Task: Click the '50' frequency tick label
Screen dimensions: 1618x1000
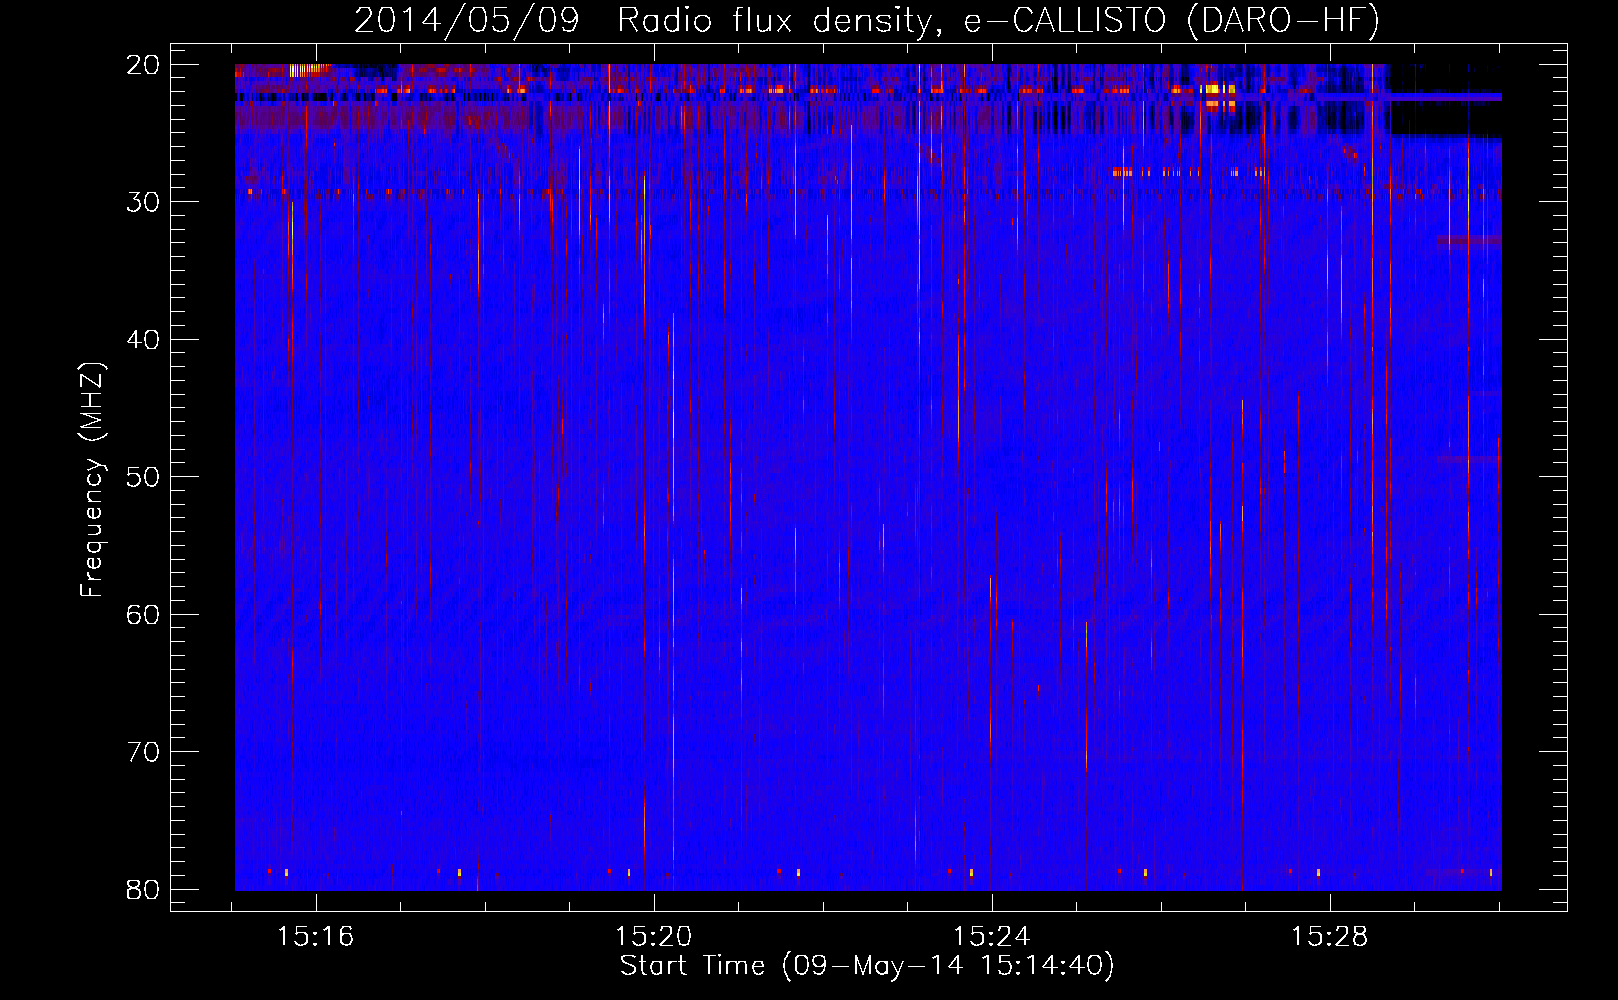Action: [143, 477]
